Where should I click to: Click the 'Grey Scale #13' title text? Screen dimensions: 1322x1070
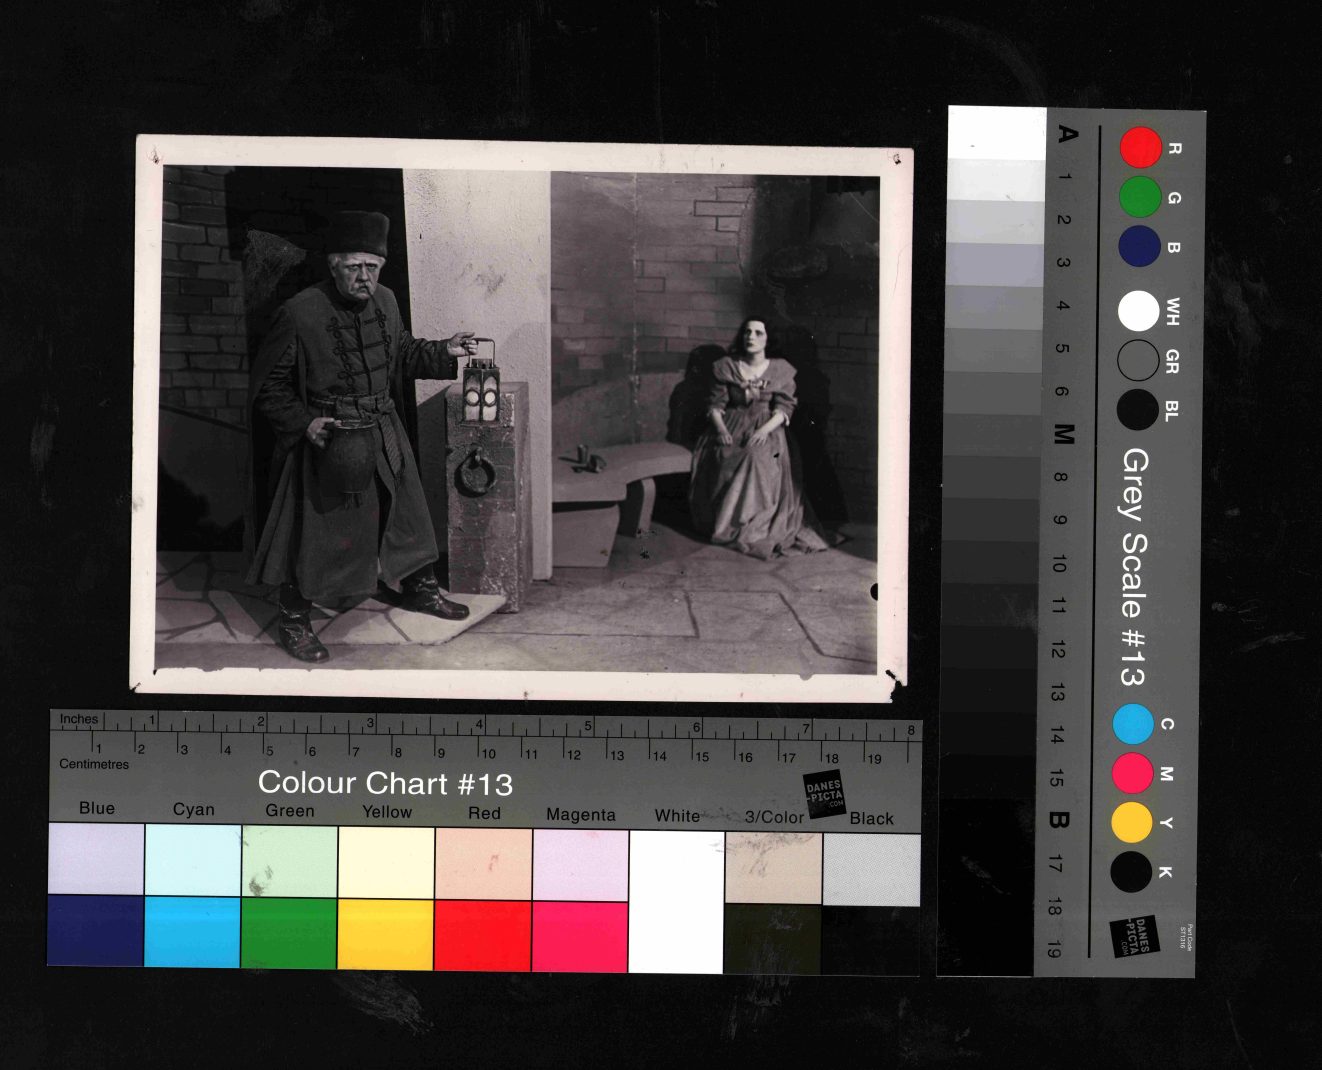tap(1133, 566)
